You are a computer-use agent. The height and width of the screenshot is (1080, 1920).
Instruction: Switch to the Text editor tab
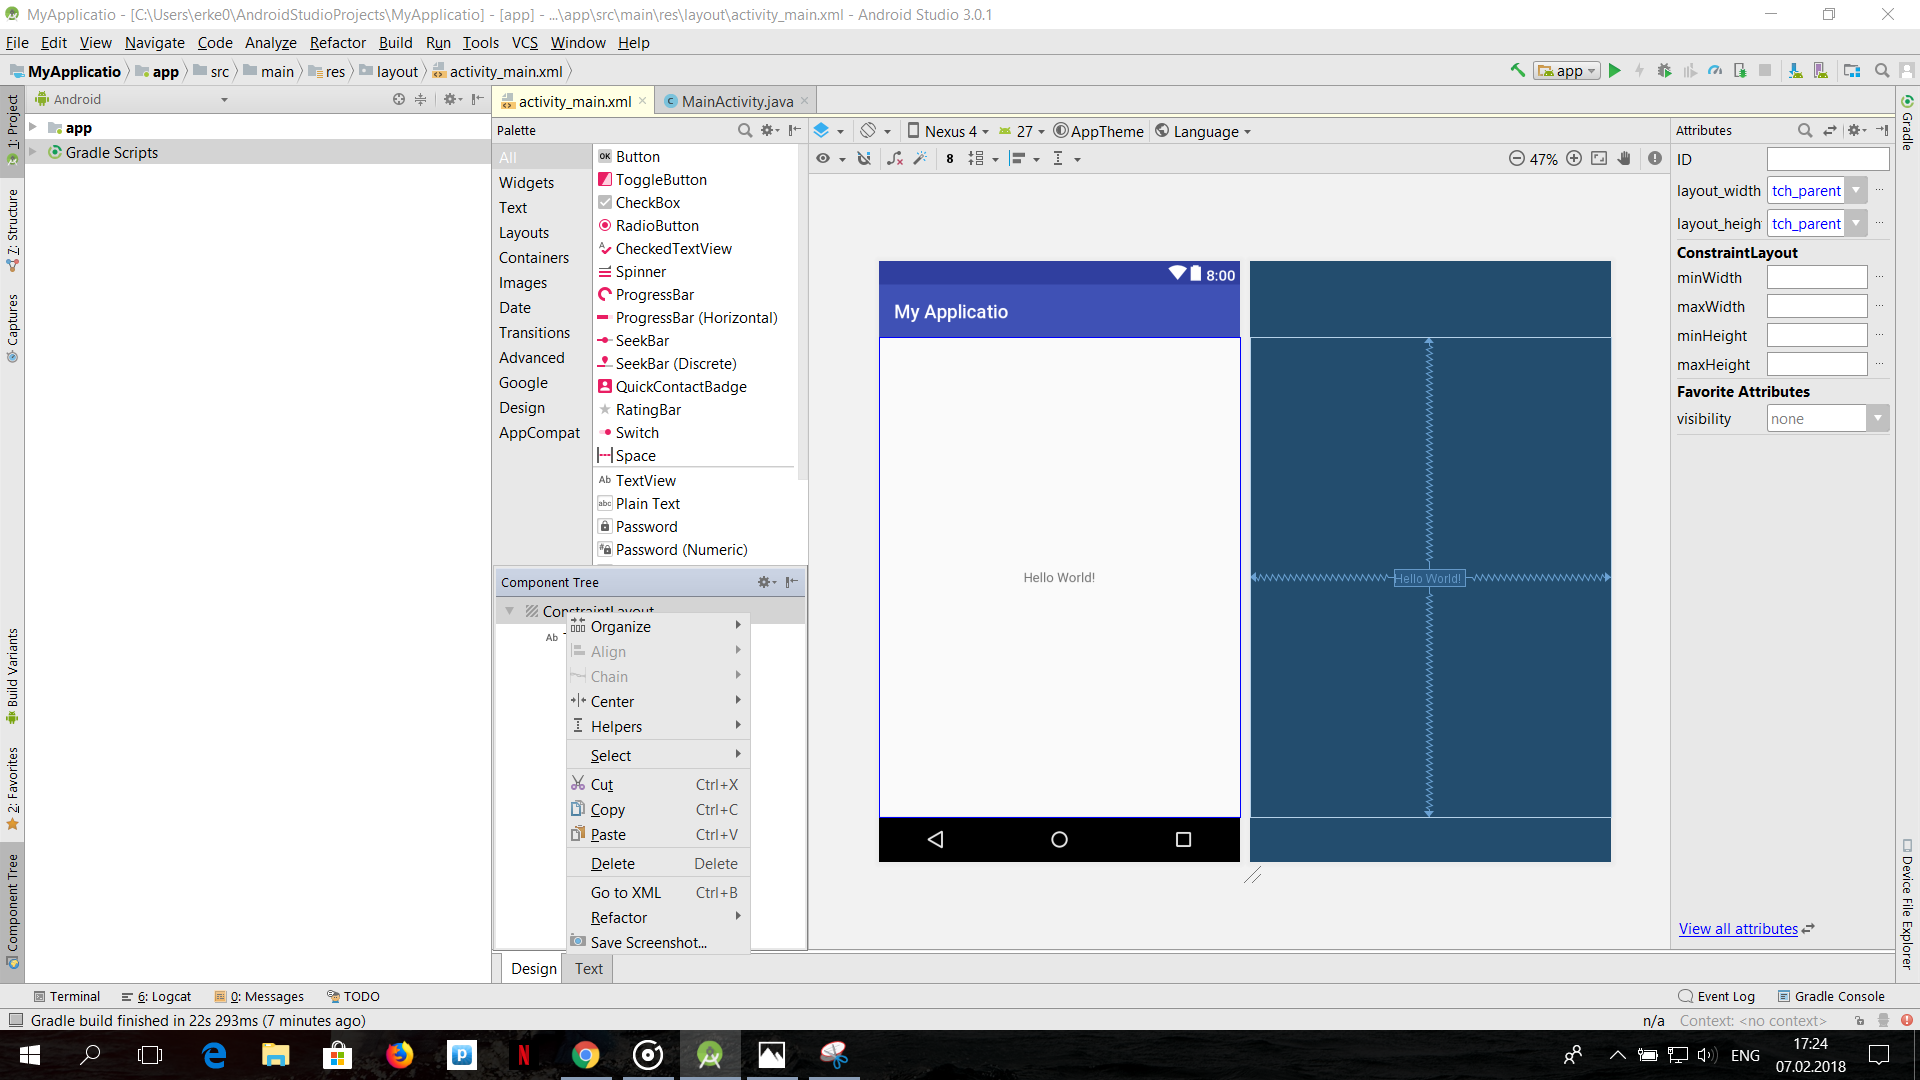(588, 968)
